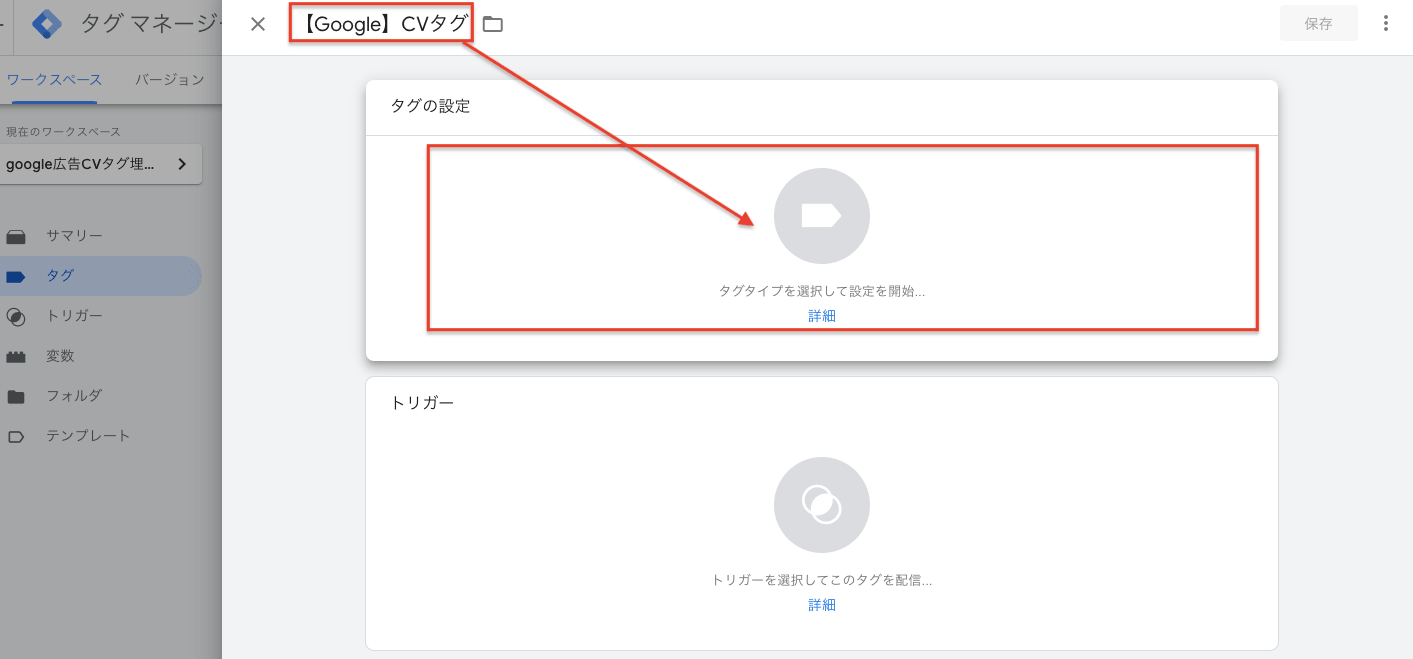1413x659 pixels.
Task: Open the three-dot more options menu
Action: tap(1386, 23)
